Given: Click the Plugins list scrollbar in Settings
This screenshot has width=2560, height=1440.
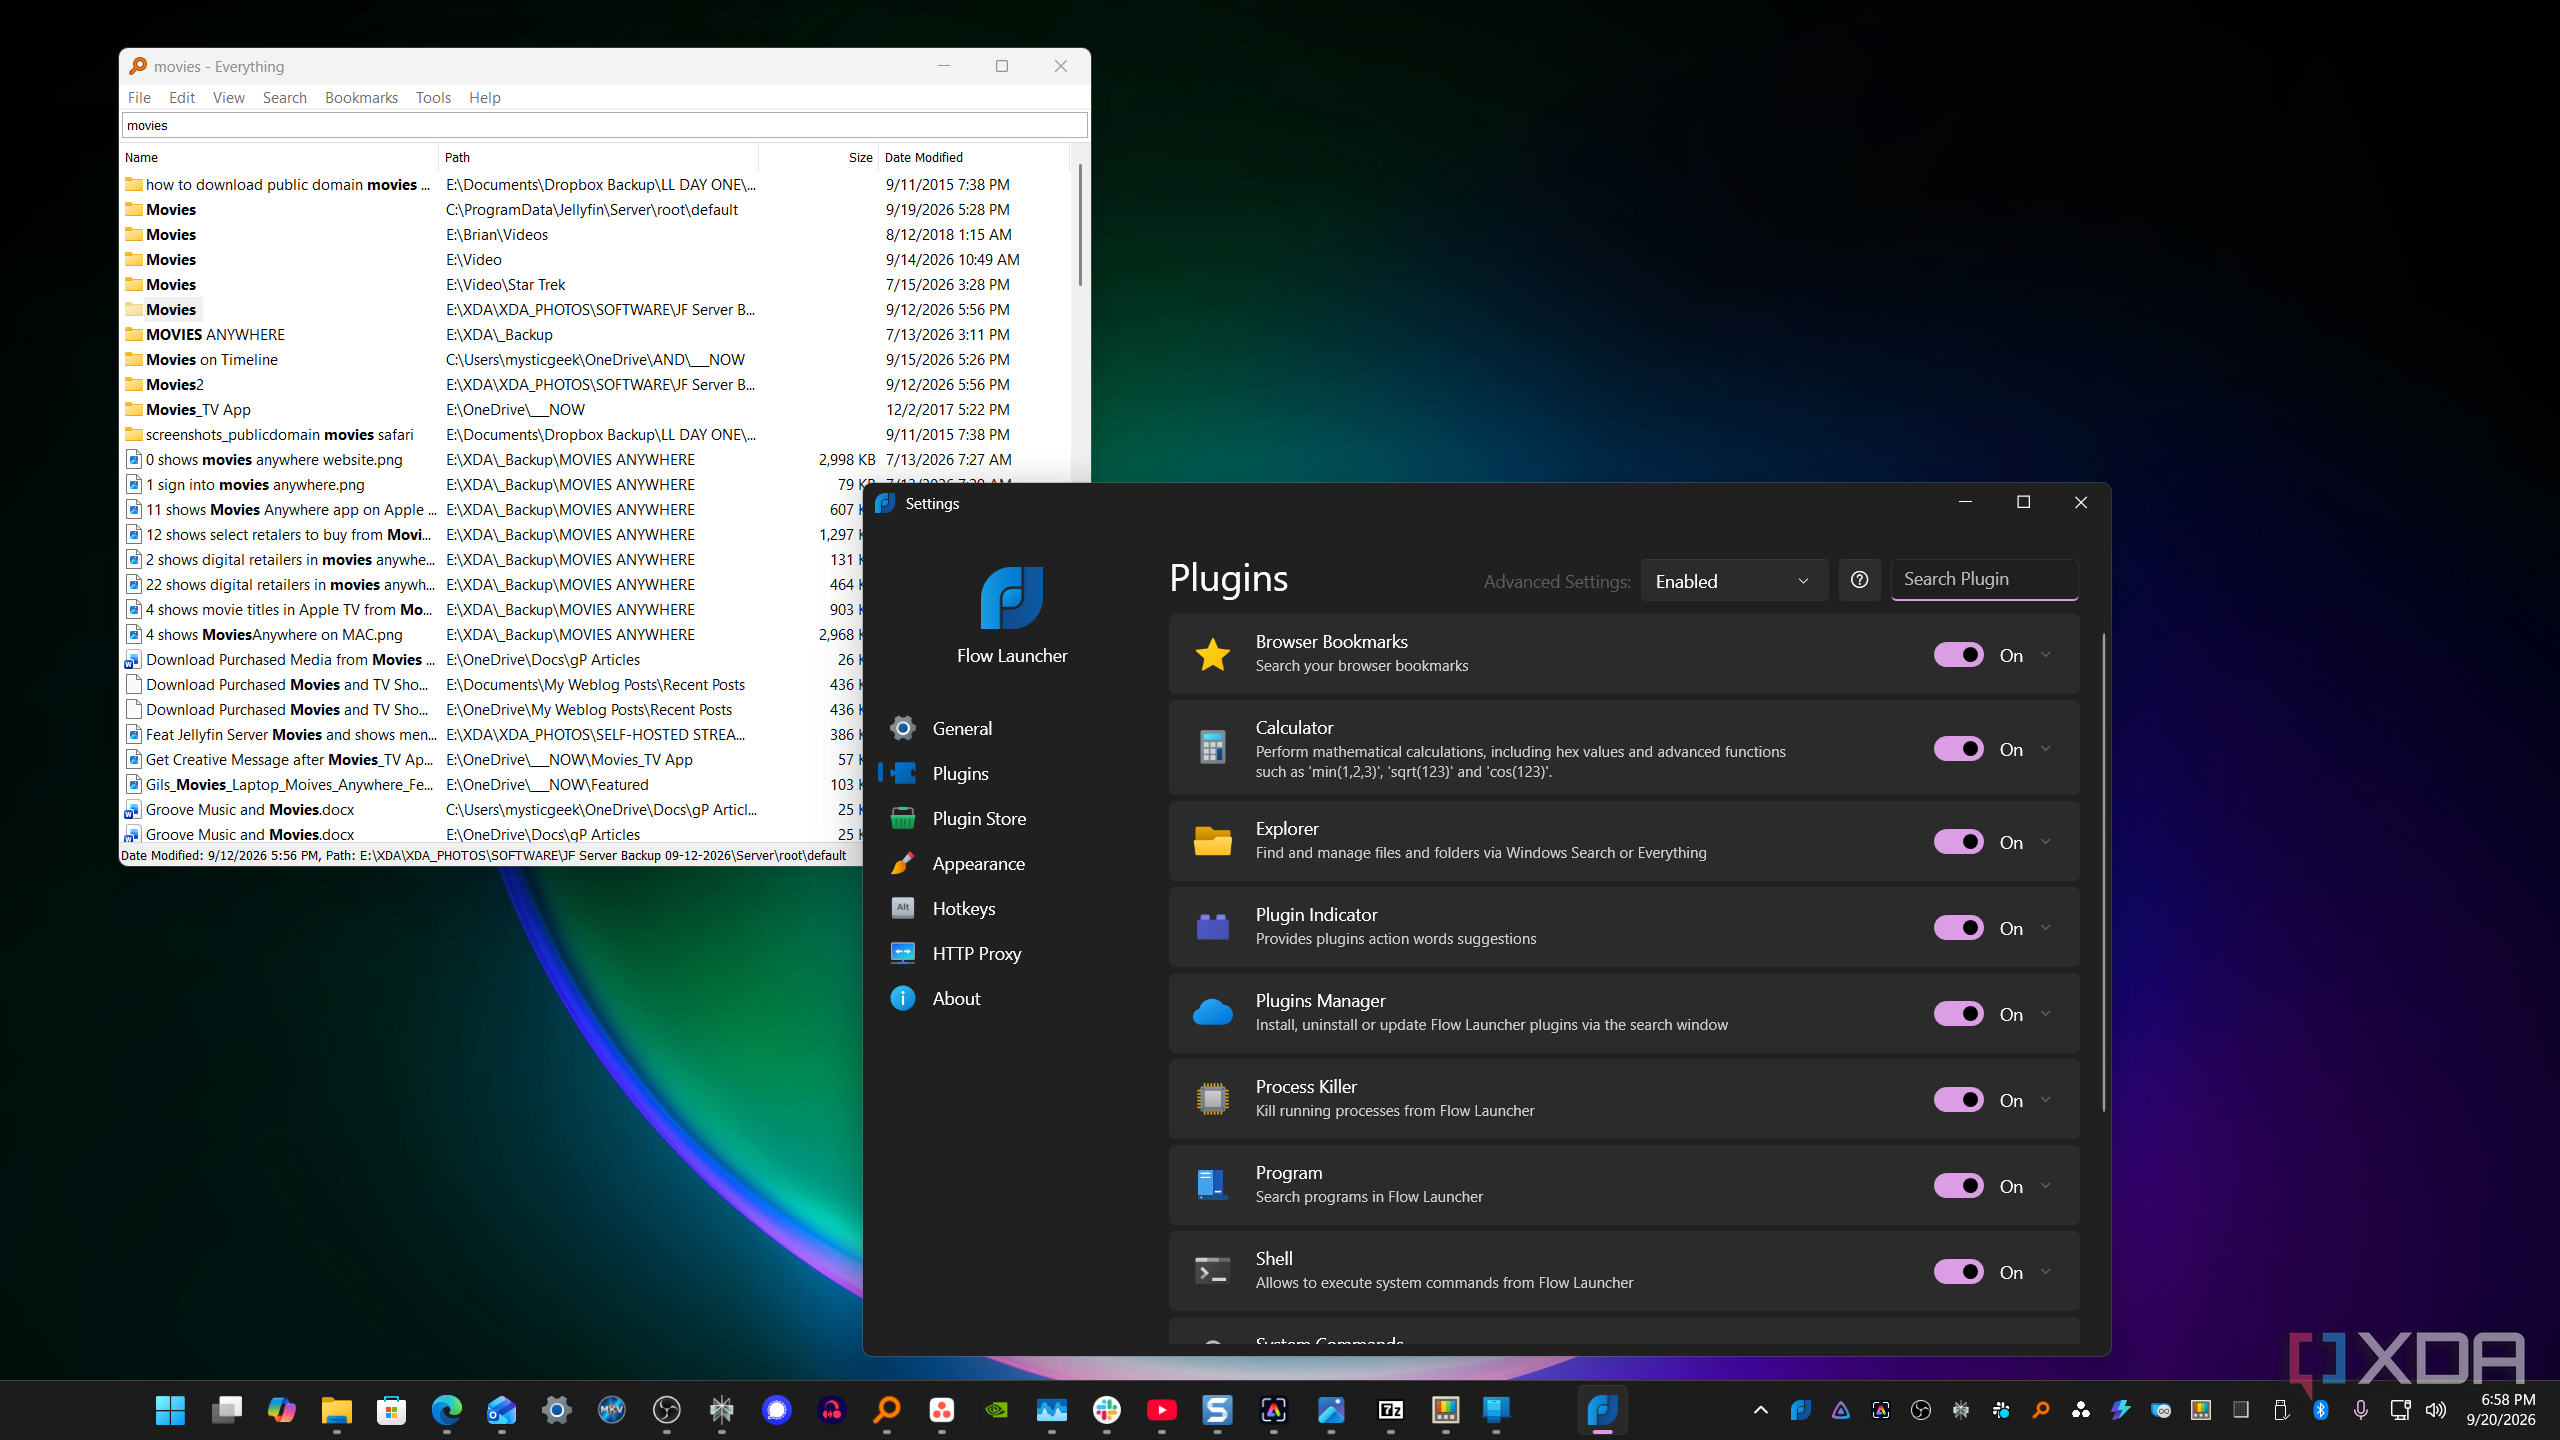Looking at the screenshot, I should 2103,872.
